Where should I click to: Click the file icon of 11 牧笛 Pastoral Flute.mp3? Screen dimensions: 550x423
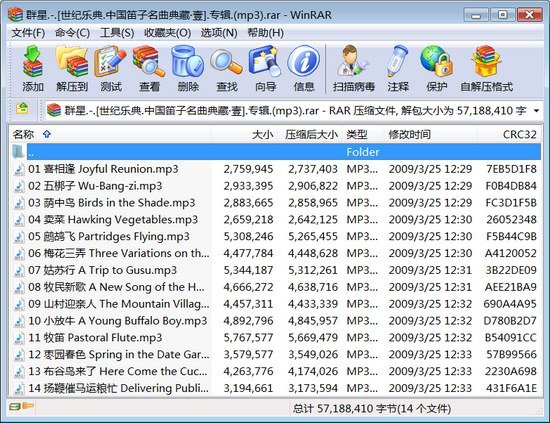pos(19,338)
